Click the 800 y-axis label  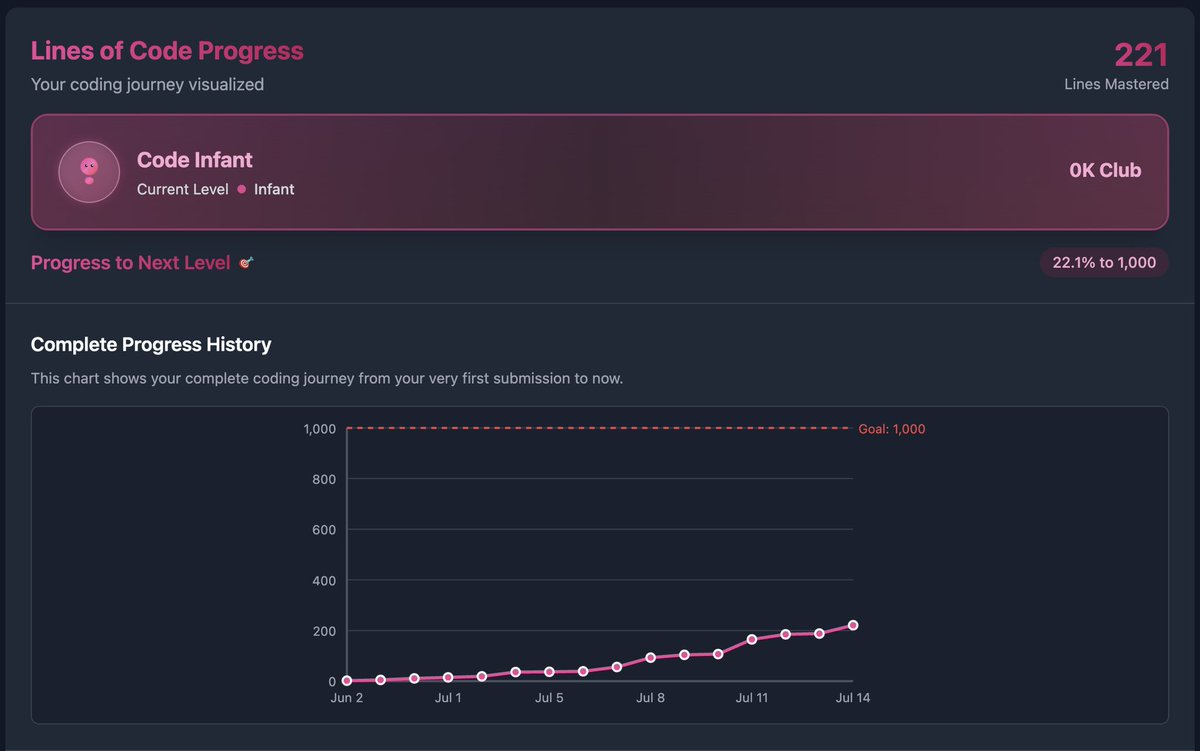(x=326, y=479)
